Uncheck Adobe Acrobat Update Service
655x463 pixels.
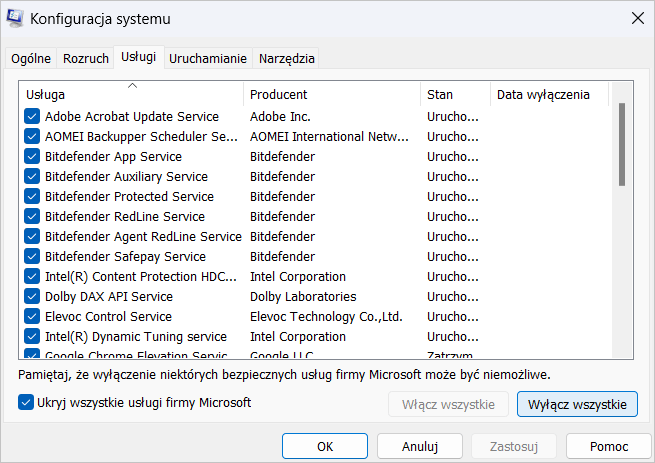pos(32,117)
